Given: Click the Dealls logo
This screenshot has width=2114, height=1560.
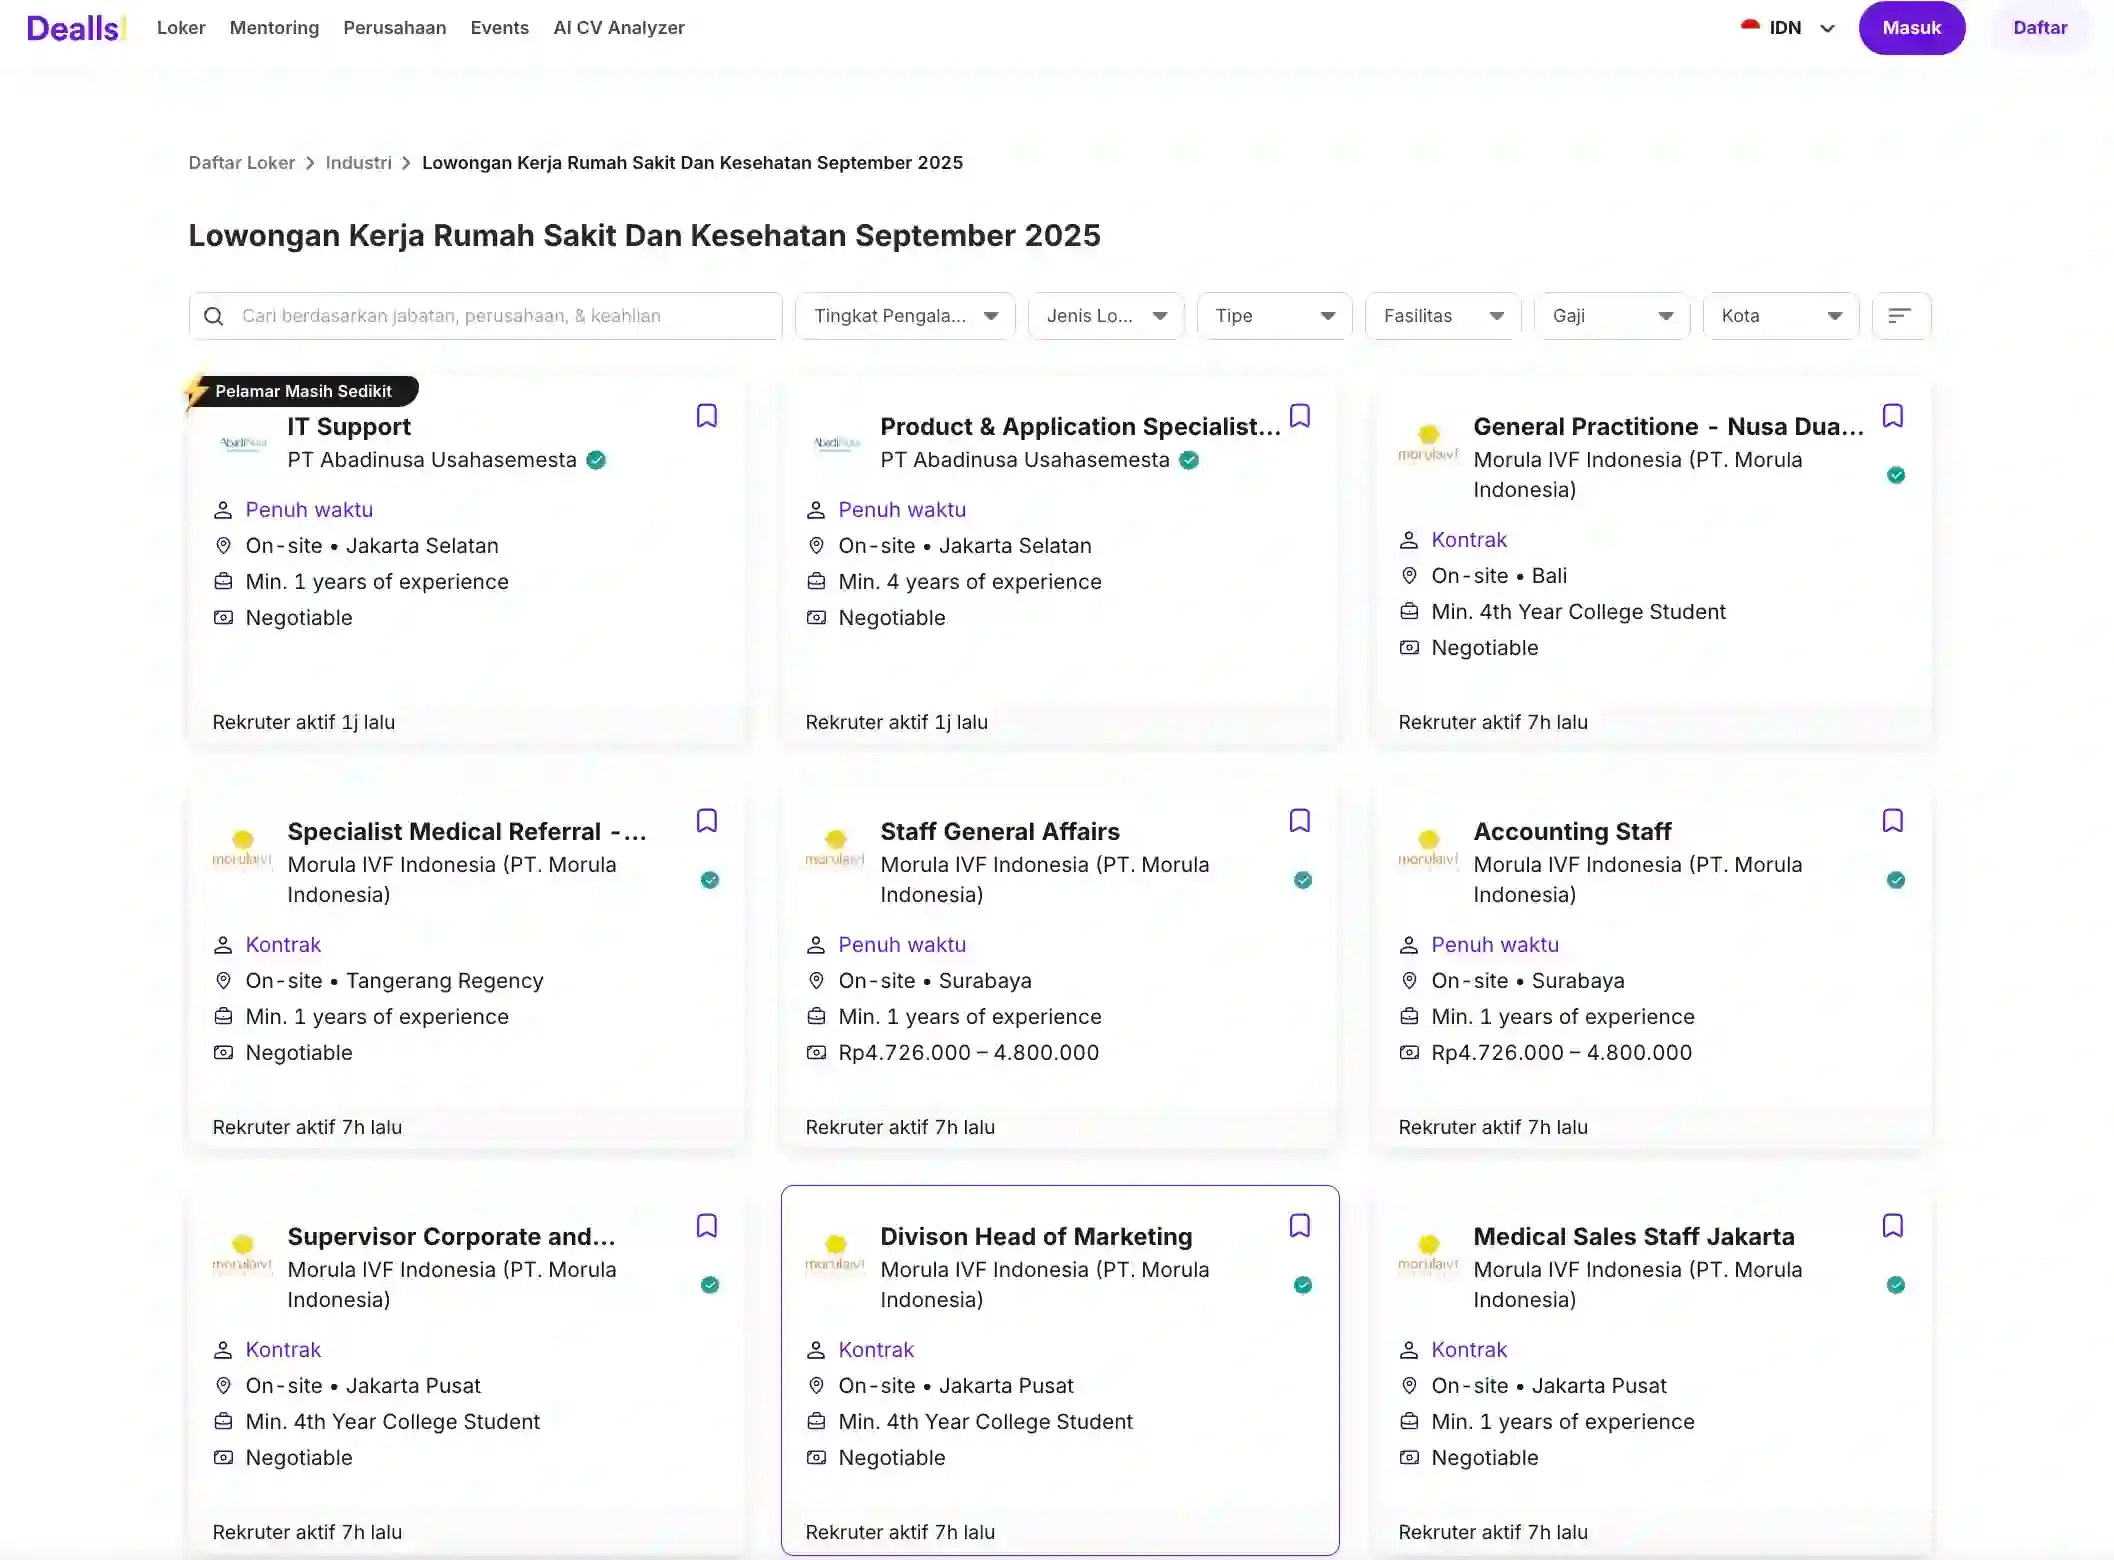Looking at the screenshot, I should (76, 28).
